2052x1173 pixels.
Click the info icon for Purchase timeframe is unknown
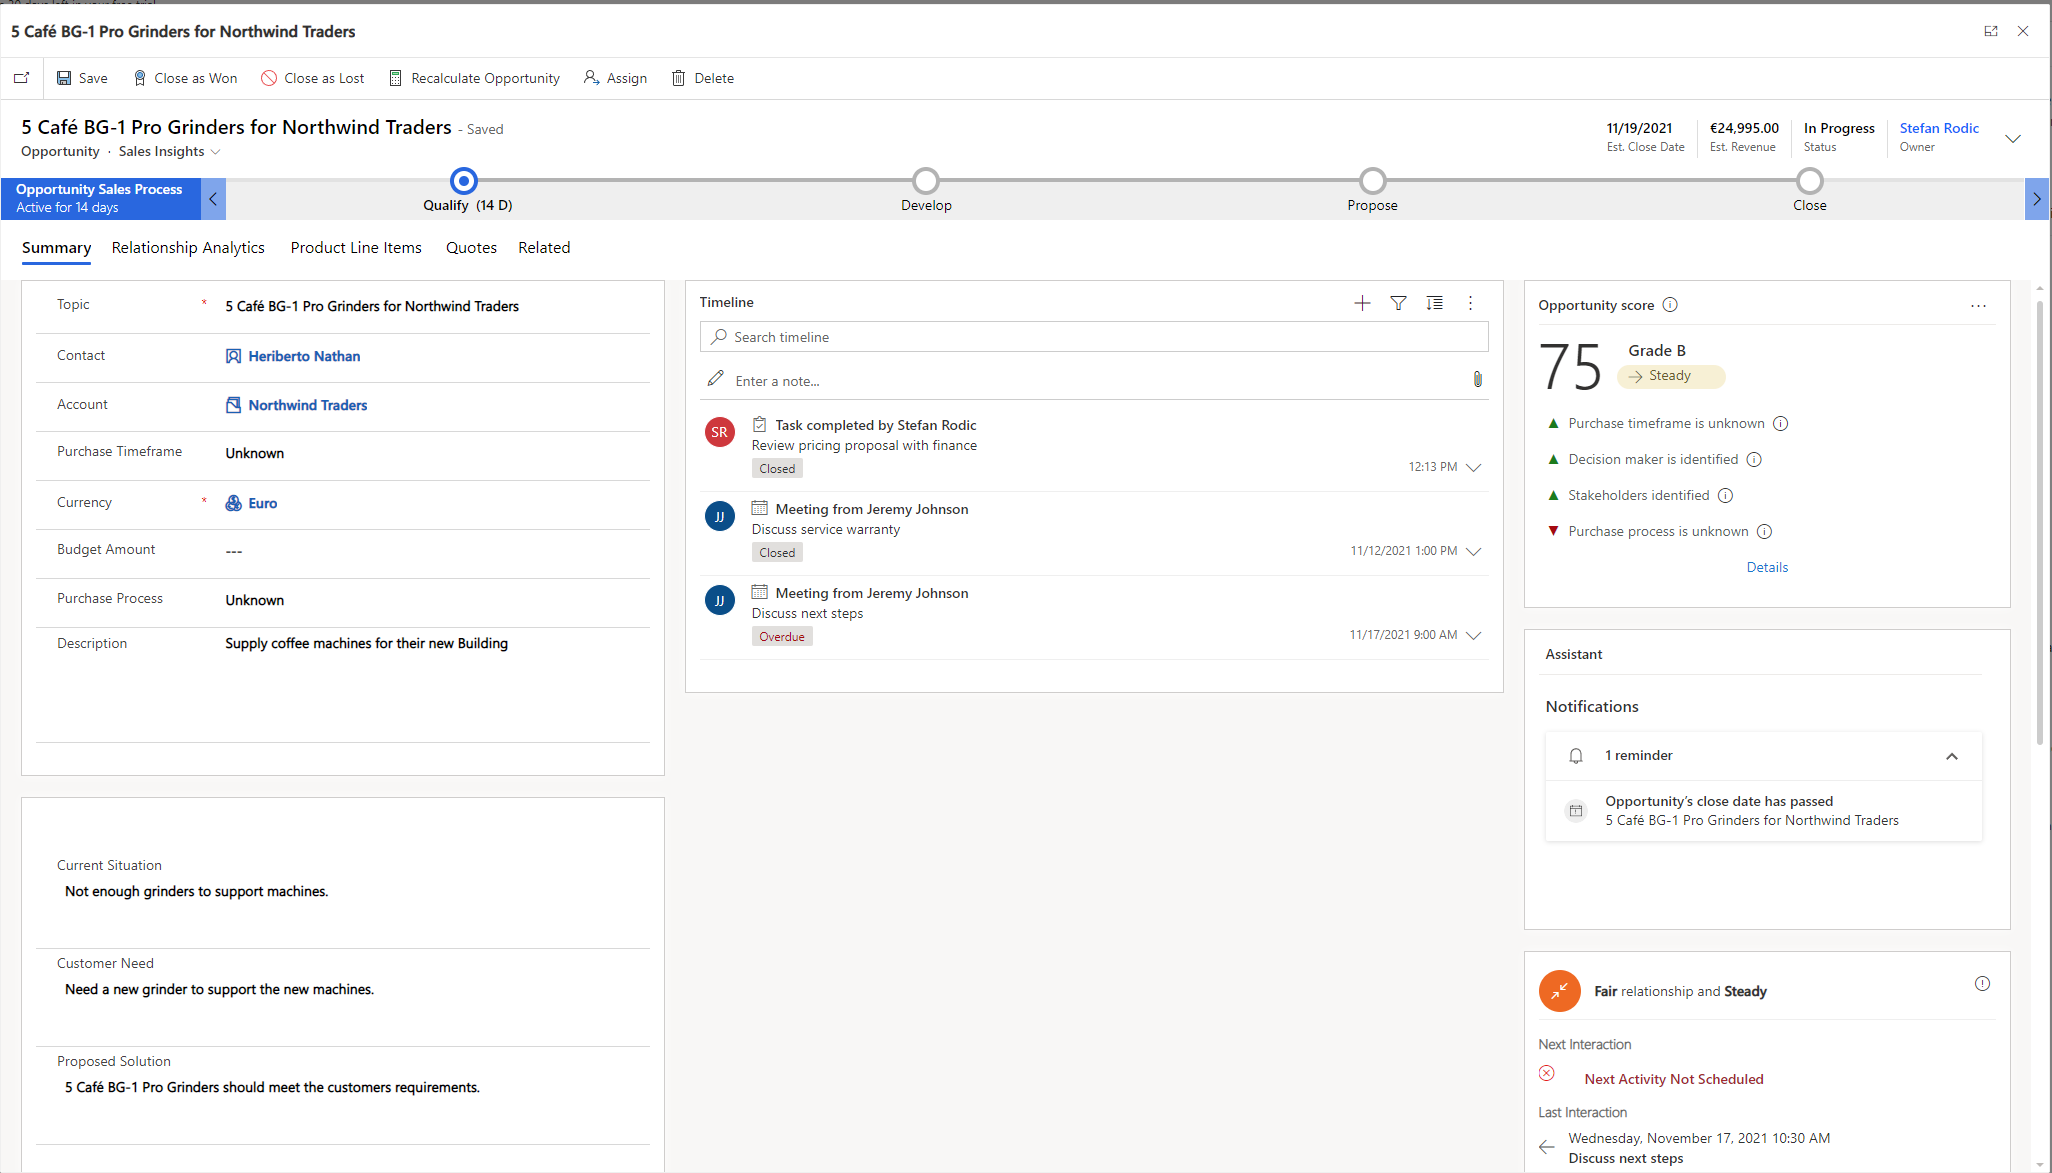tap(1781, 424)
